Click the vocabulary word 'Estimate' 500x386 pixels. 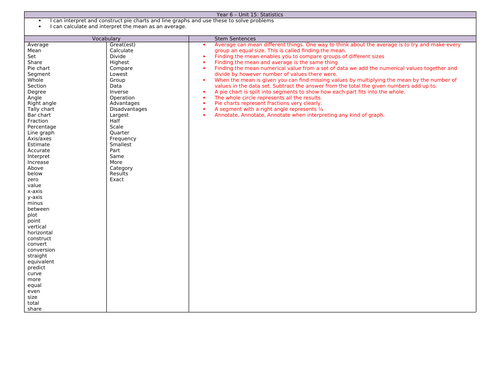[x=39, y=145]
